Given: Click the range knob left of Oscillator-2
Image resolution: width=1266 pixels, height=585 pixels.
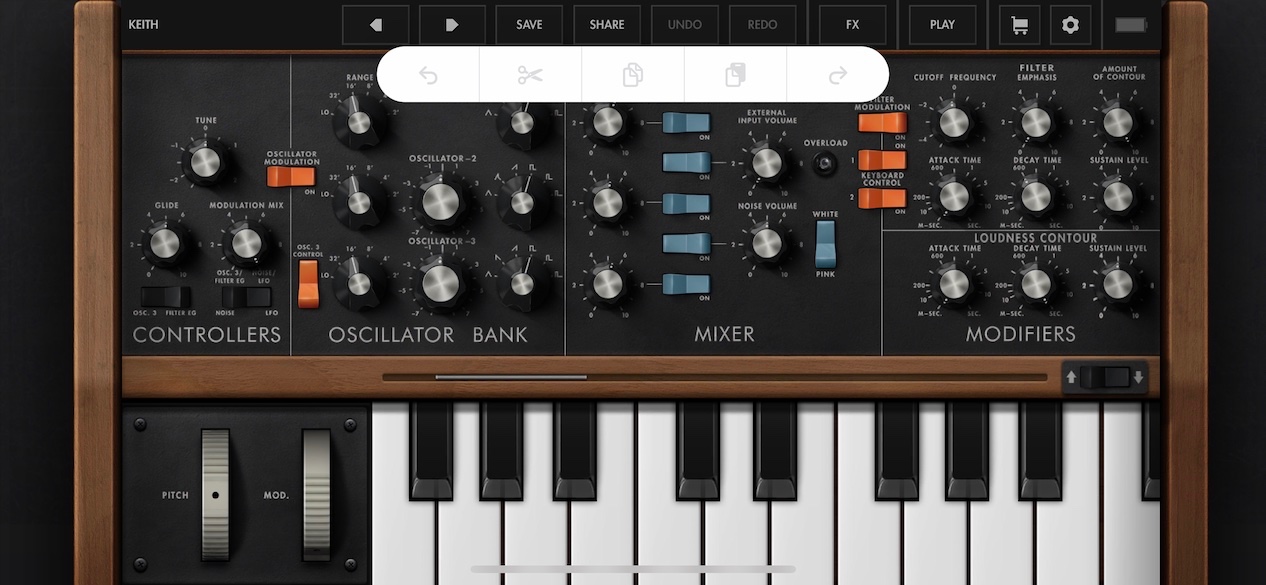Looking at the screenshot, I should pyautogui.click(x=358, y=202).
